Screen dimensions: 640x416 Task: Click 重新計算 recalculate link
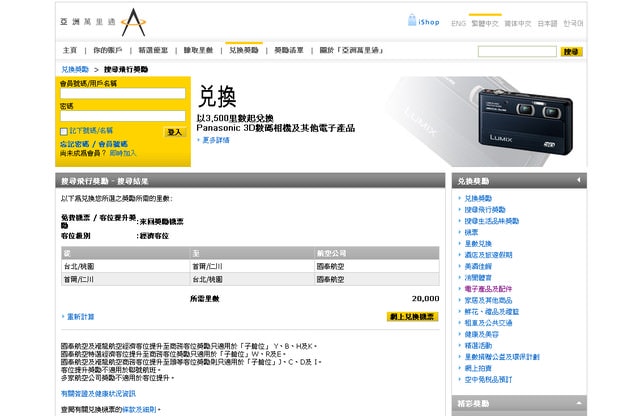tap(80, 317)
